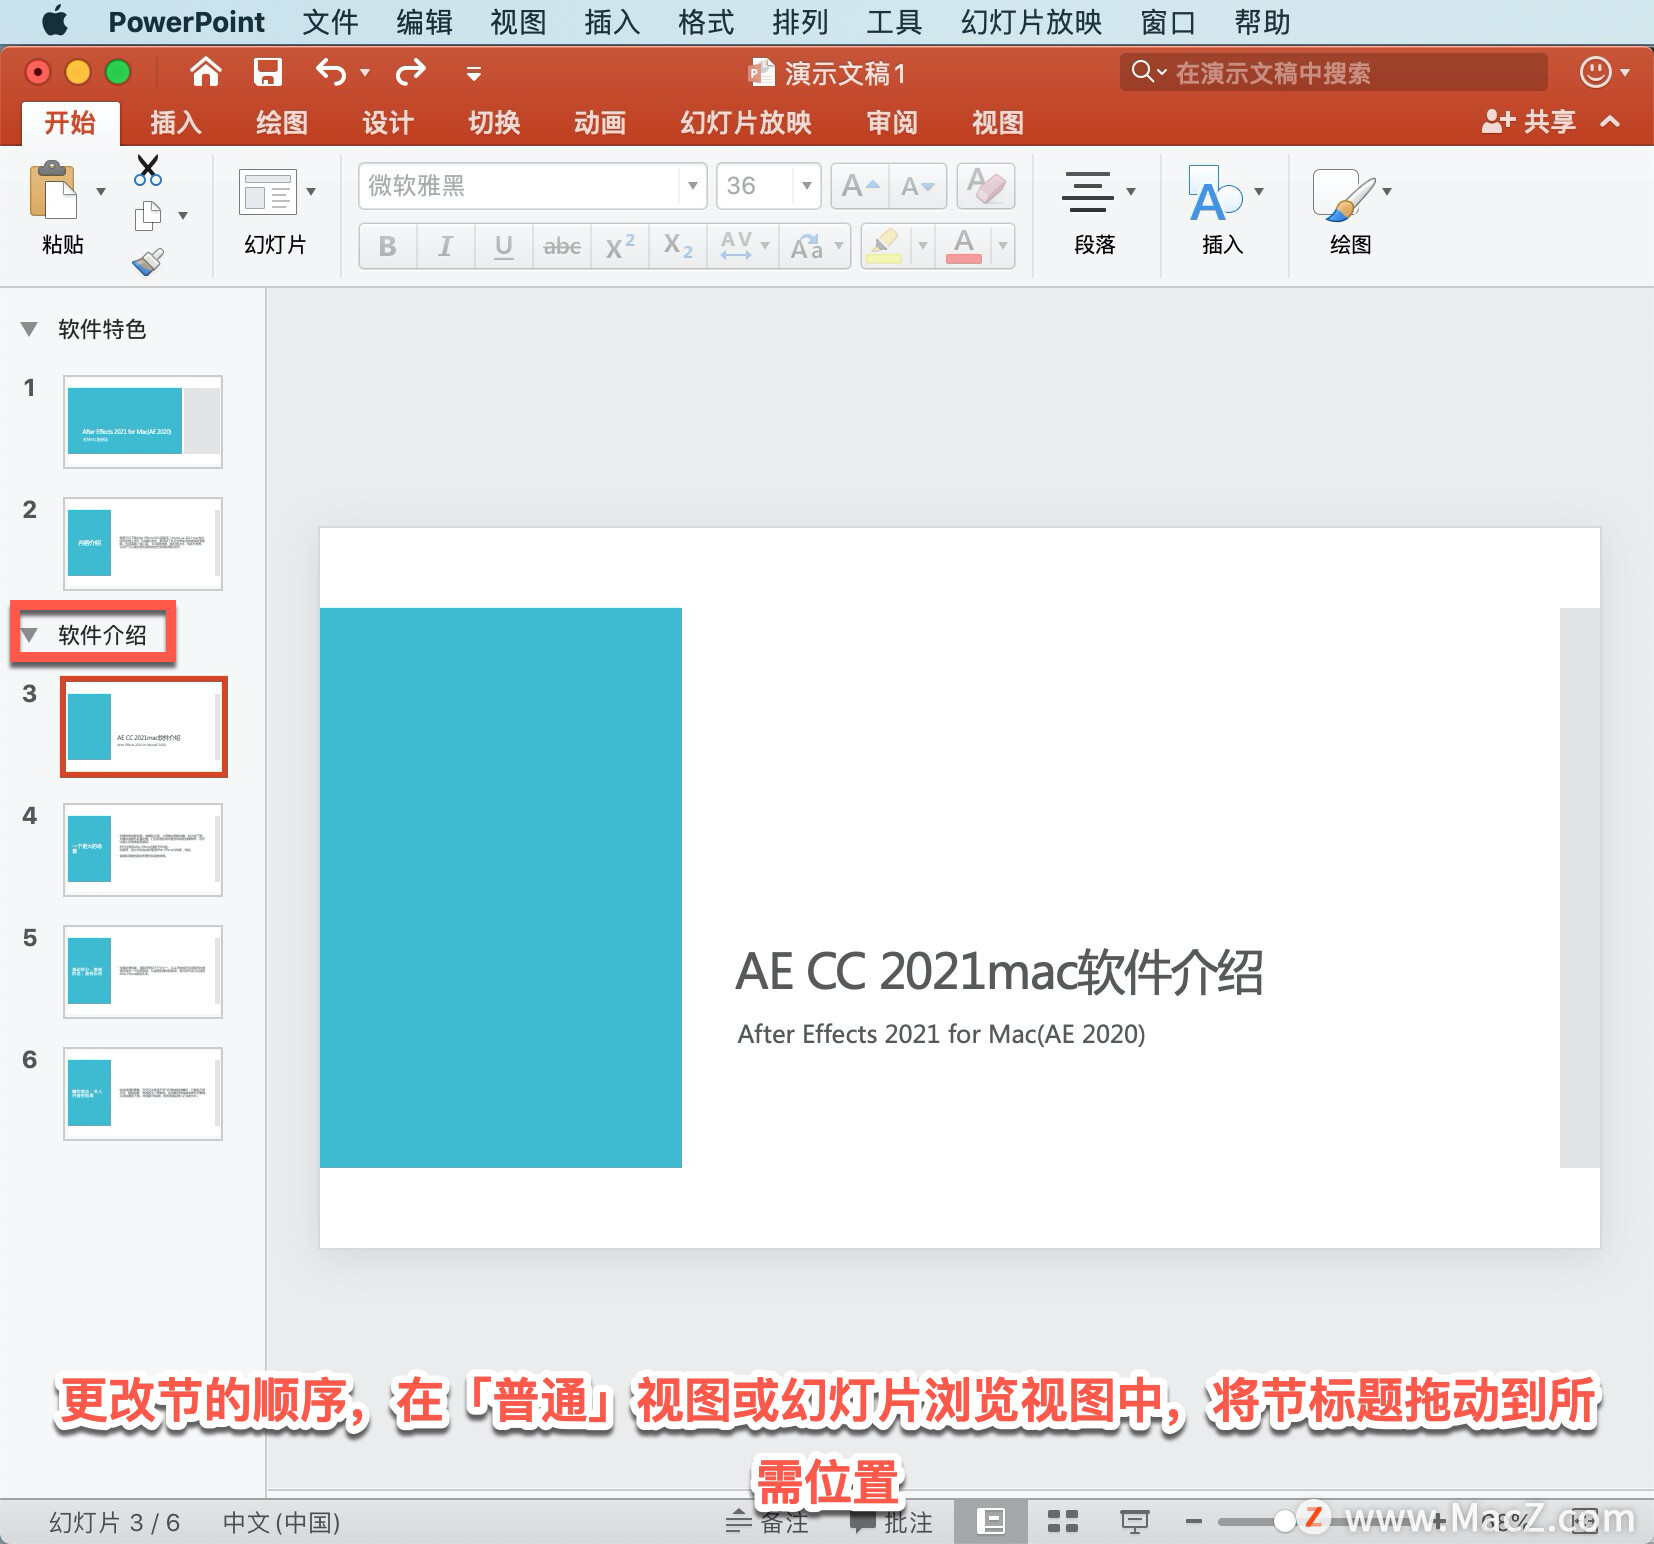Cut selection with scissors icon
The height and width of the screenshot is (1544, 1654).
tap(148, 171)
